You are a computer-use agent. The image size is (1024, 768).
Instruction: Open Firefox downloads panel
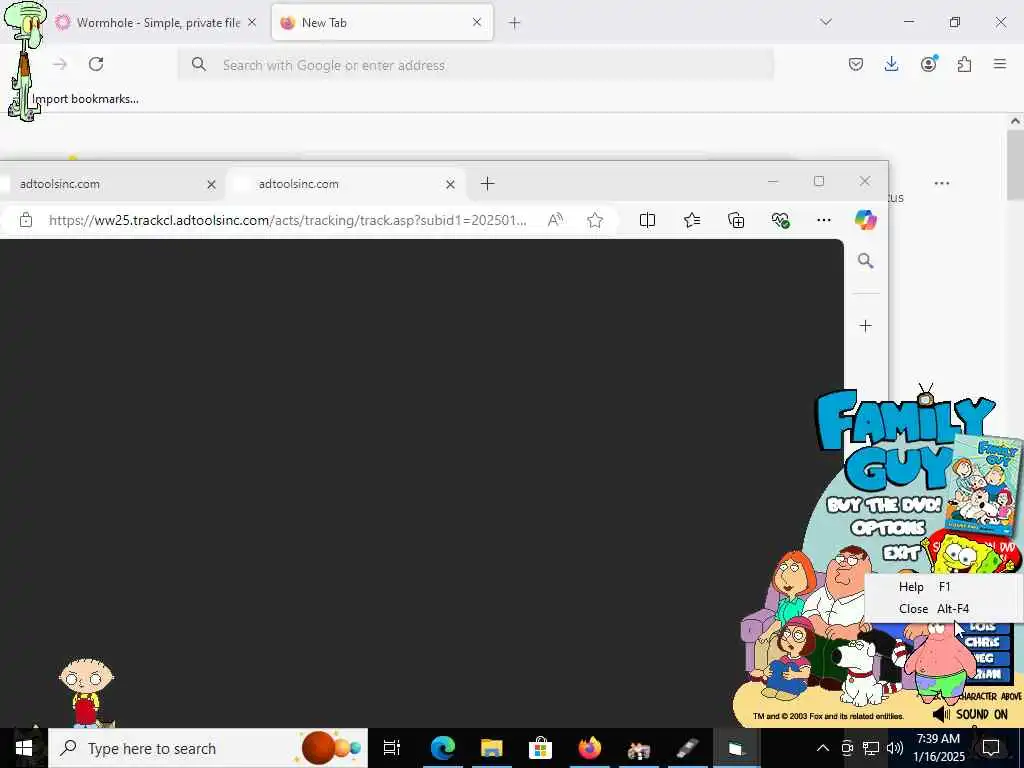pyautogui.click(x=891, y=64)
